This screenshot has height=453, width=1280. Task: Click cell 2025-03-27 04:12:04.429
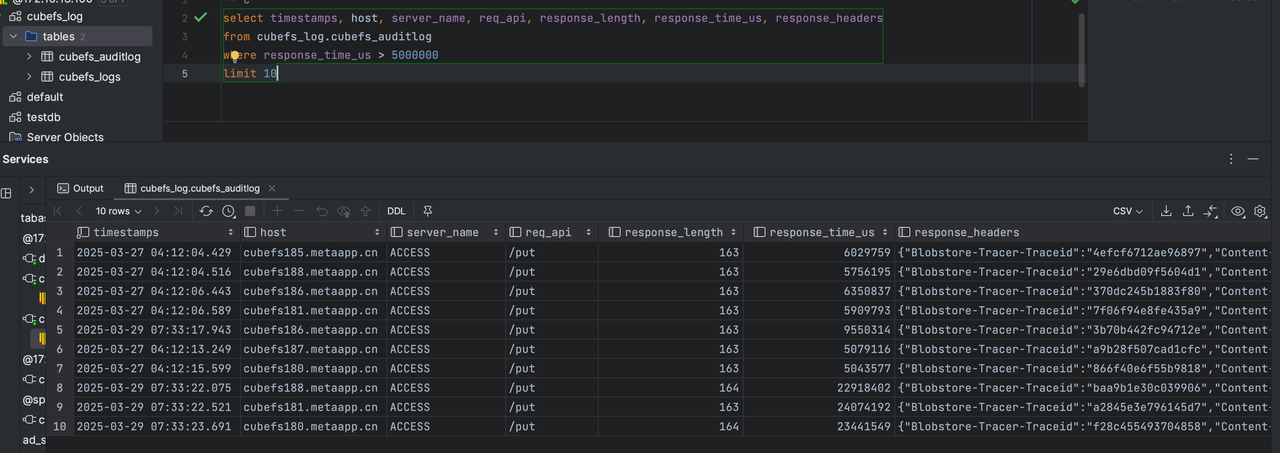coord(154,252)
